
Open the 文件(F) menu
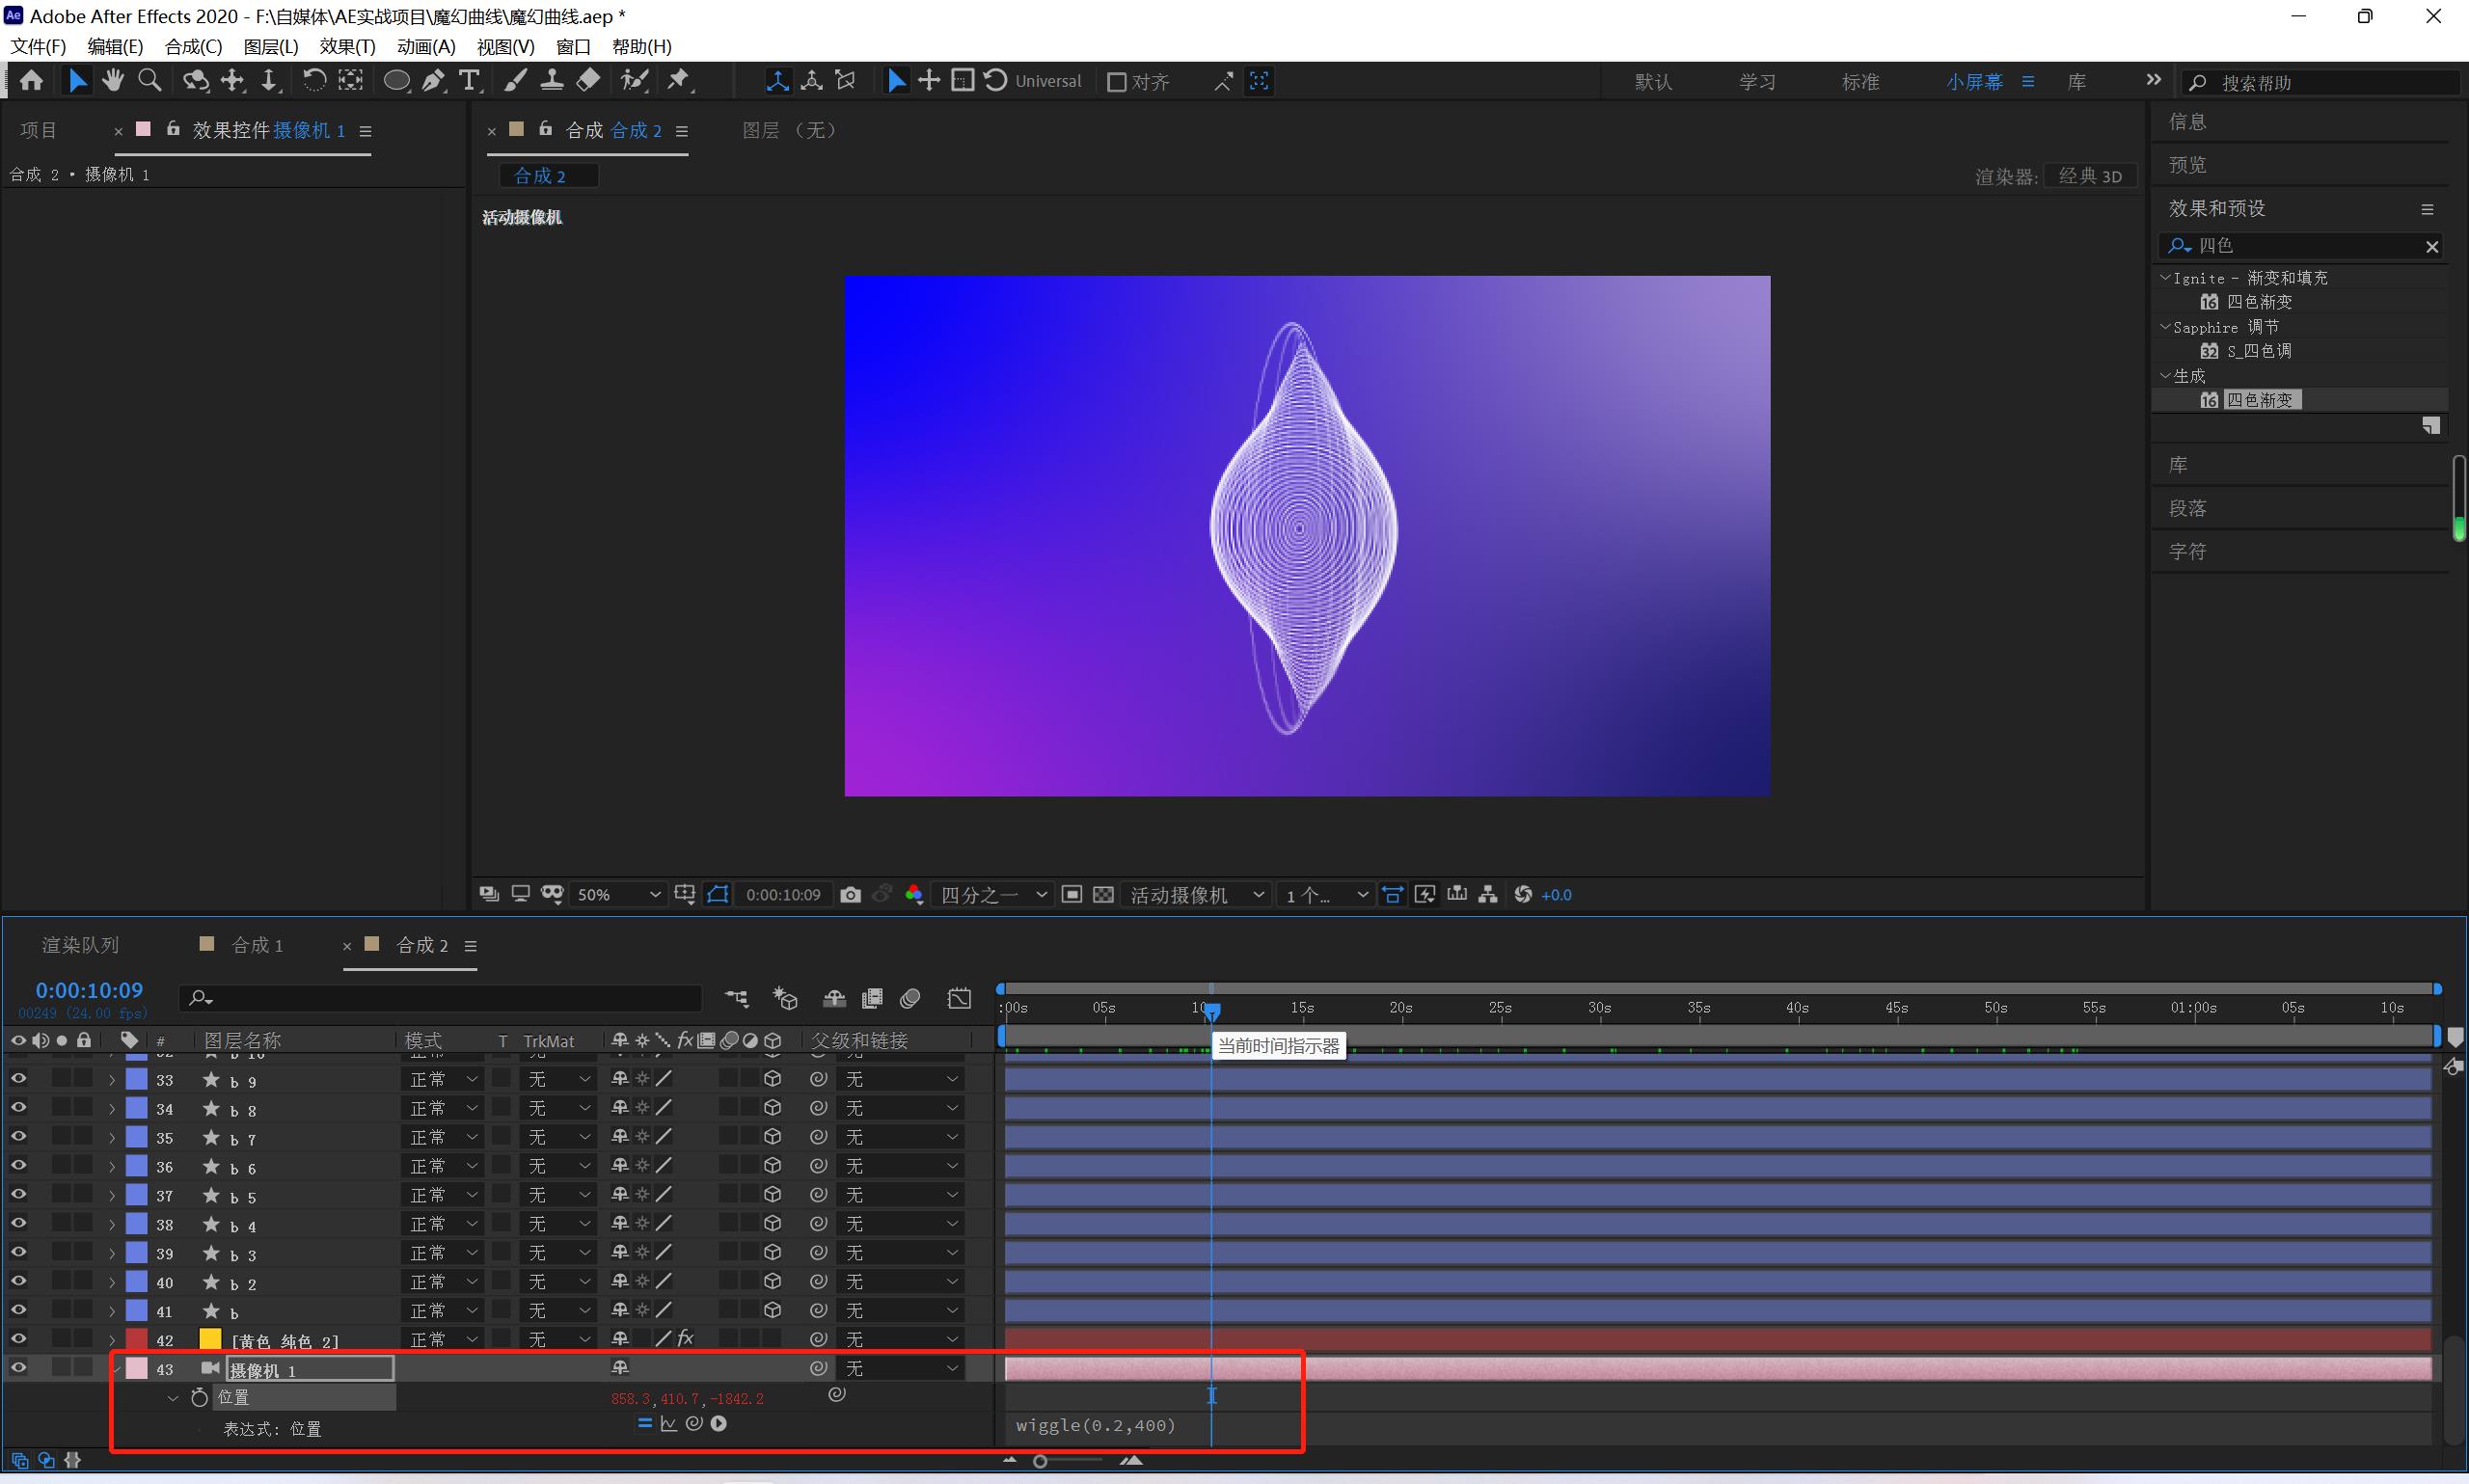(38, 47)
